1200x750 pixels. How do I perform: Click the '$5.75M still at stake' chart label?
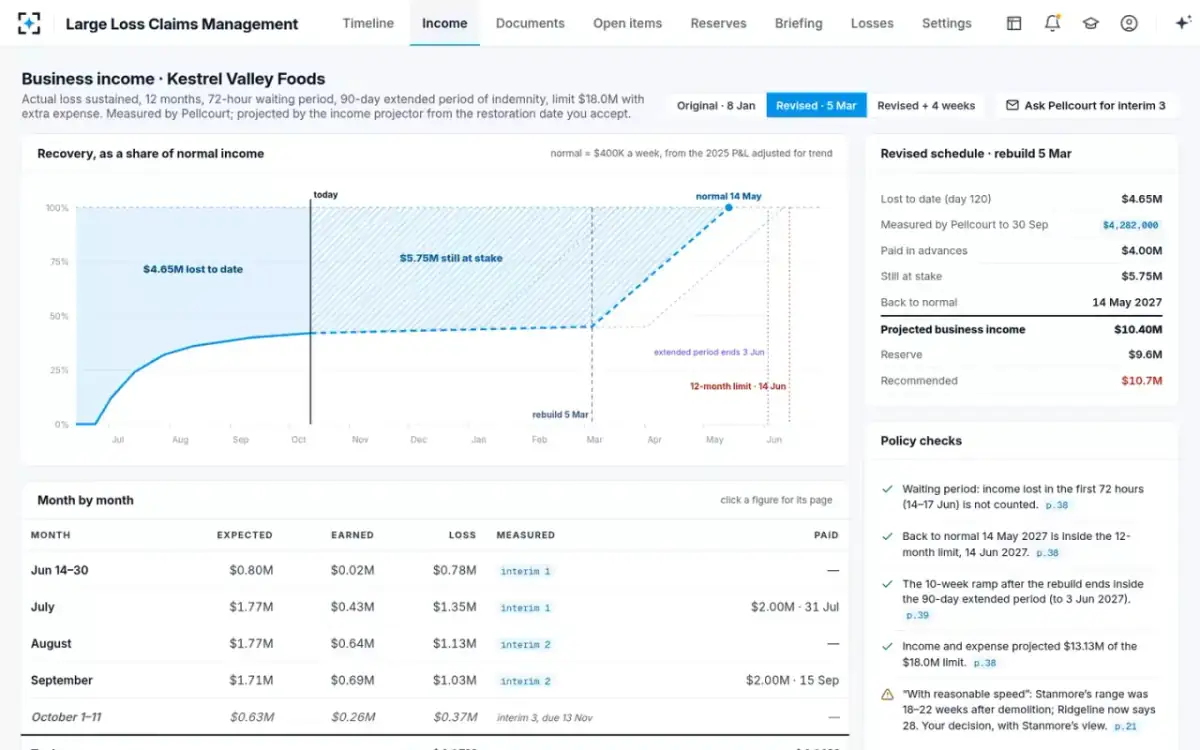pos(450,258)
